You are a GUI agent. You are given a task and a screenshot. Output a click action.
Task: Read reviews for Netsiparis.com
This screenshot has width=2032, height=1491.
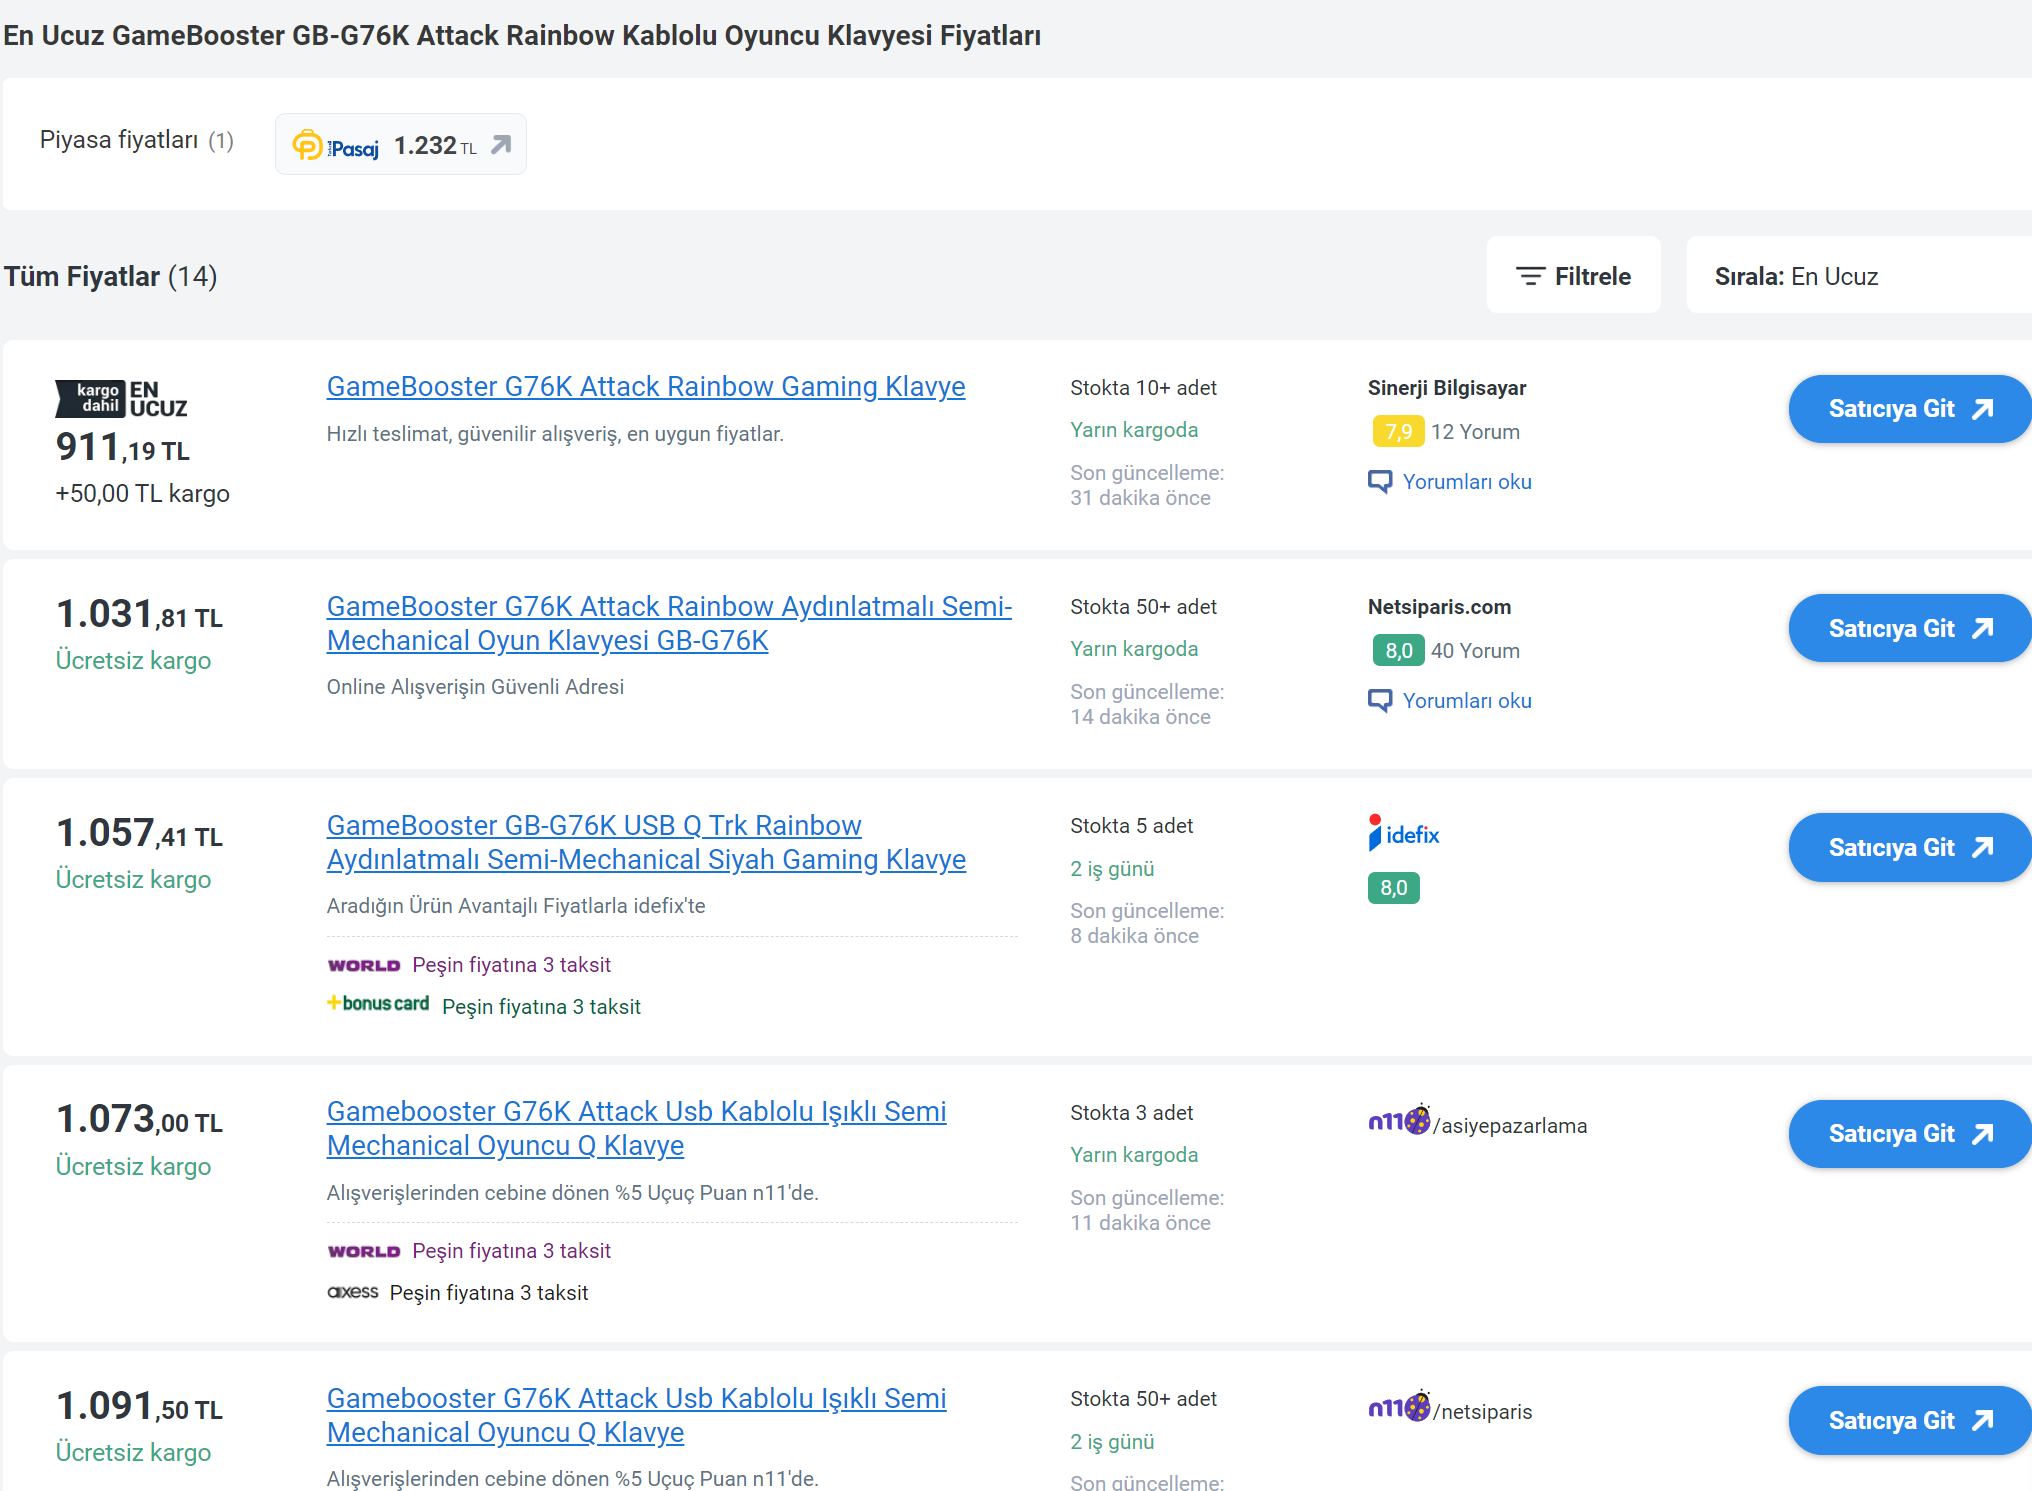click(1467, 701)
